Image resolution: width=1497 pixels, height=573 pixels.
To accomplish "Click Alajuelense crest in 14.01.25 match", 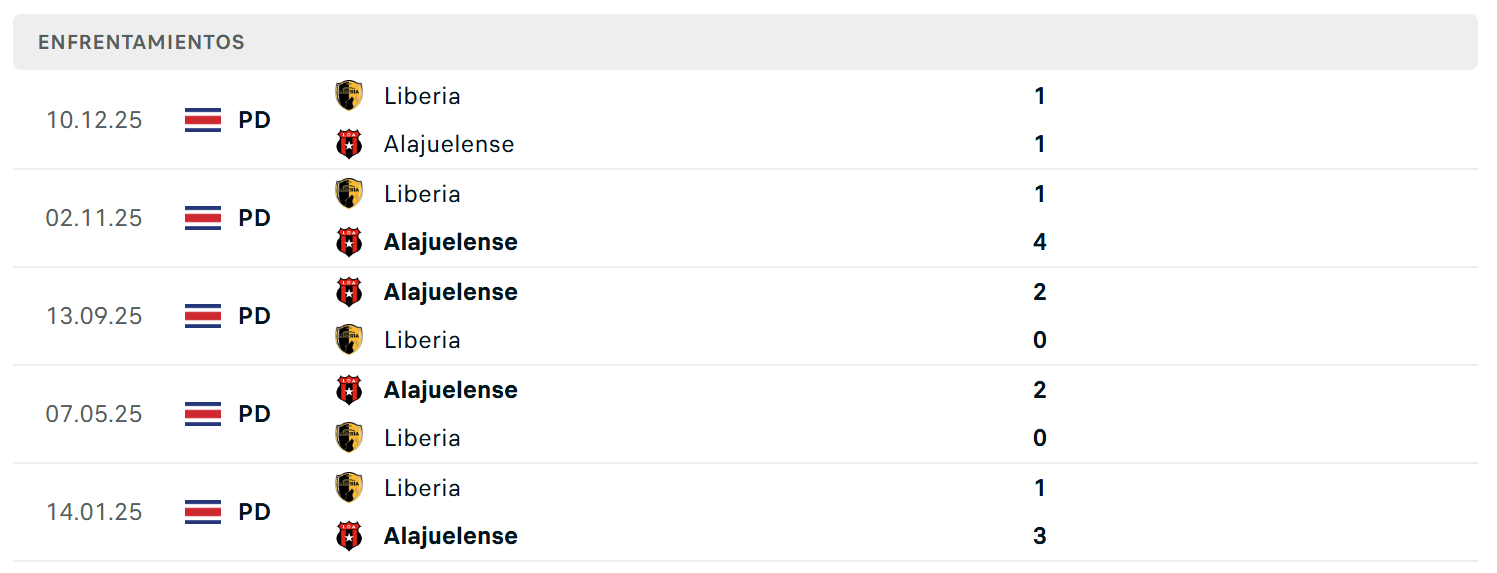I will point(349,536).
